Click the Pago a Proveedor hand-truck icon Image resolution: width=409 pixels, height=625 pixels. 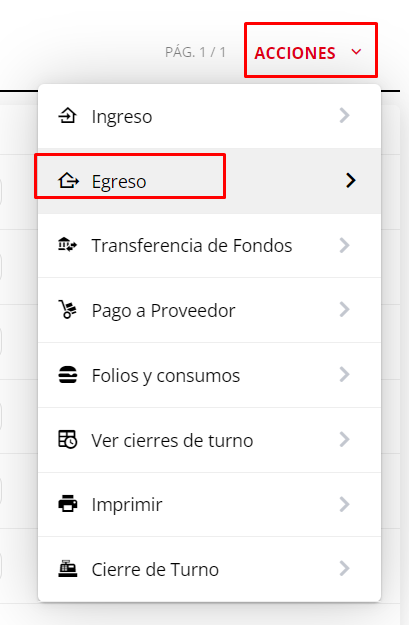point(67,310)
